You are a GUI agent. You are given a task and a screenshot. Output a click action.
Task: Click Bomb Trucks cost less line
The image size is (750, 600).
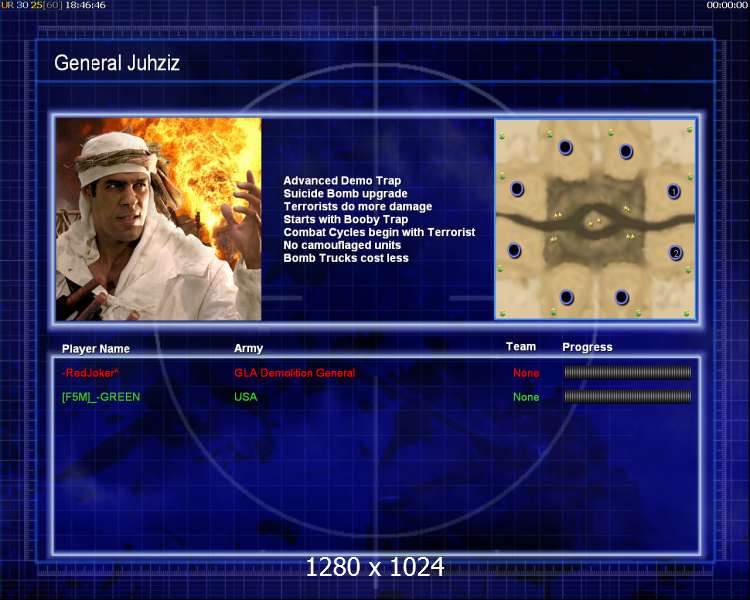[x=346, y=258]
